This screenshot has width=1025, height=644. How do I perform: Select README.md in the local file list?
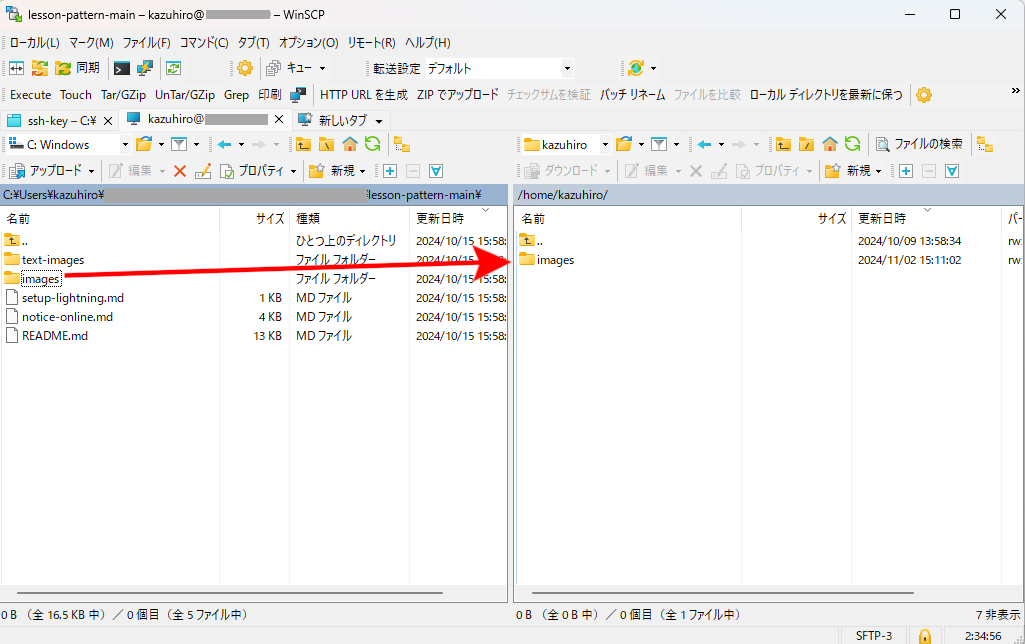click(x=54, y=336)
